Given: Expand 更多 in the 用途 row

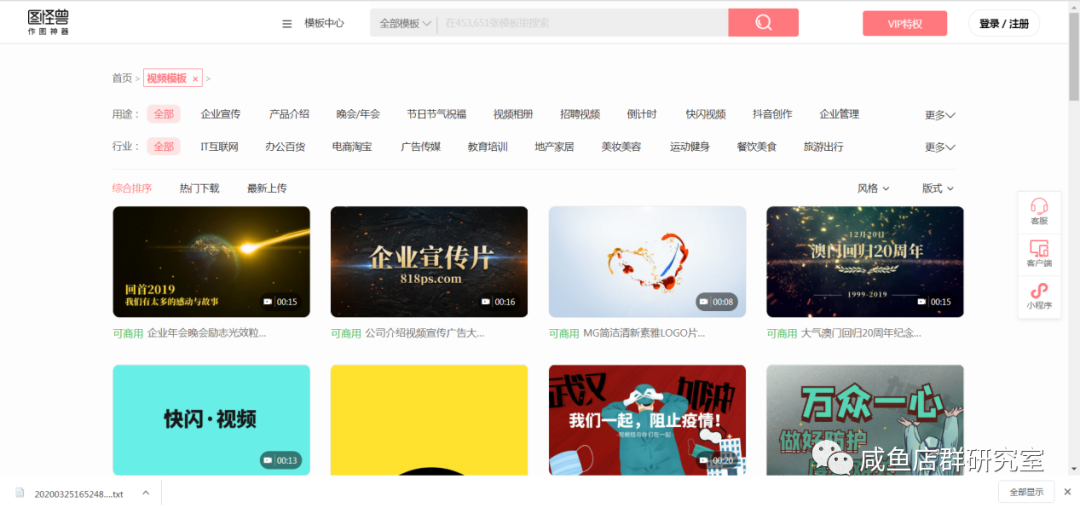Looking at the screenshot, I should coord(939,115).
